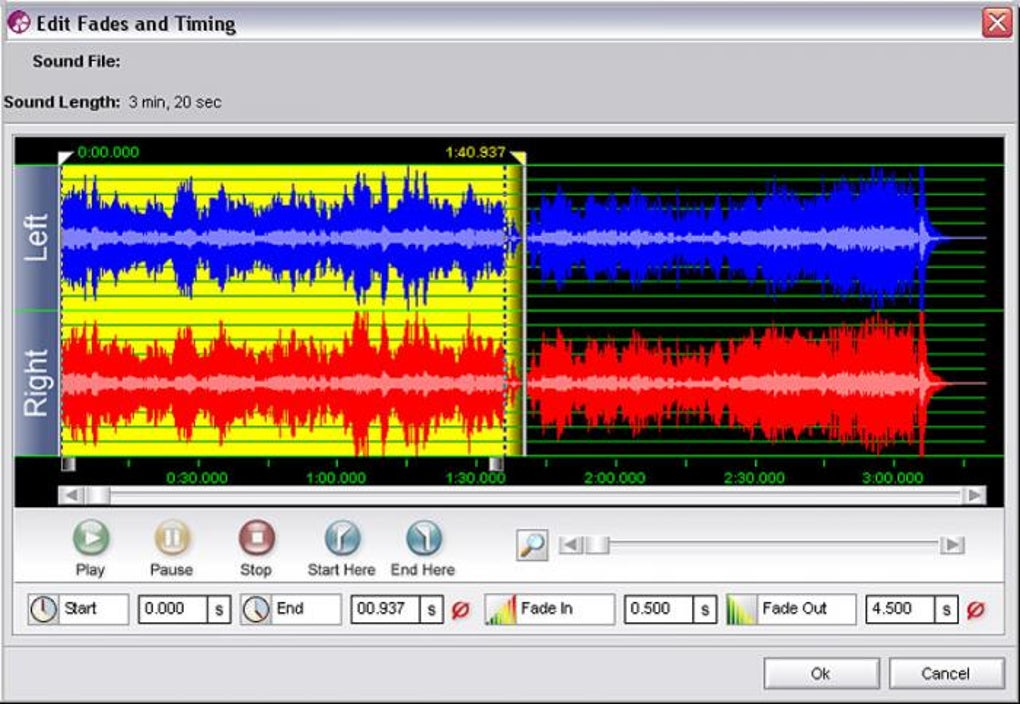Click the fade-in handle below the waveform start

[x=68, y=464]
